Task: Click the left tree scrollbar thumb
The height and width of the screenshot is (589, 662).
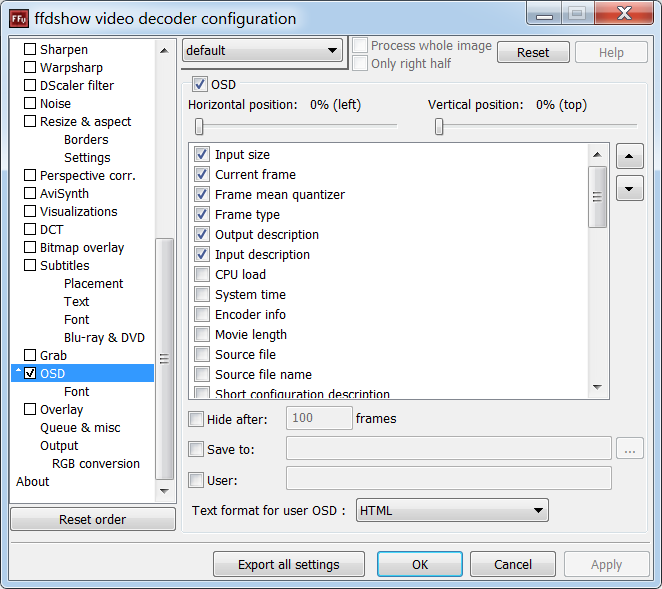Action: click(164, 359)
